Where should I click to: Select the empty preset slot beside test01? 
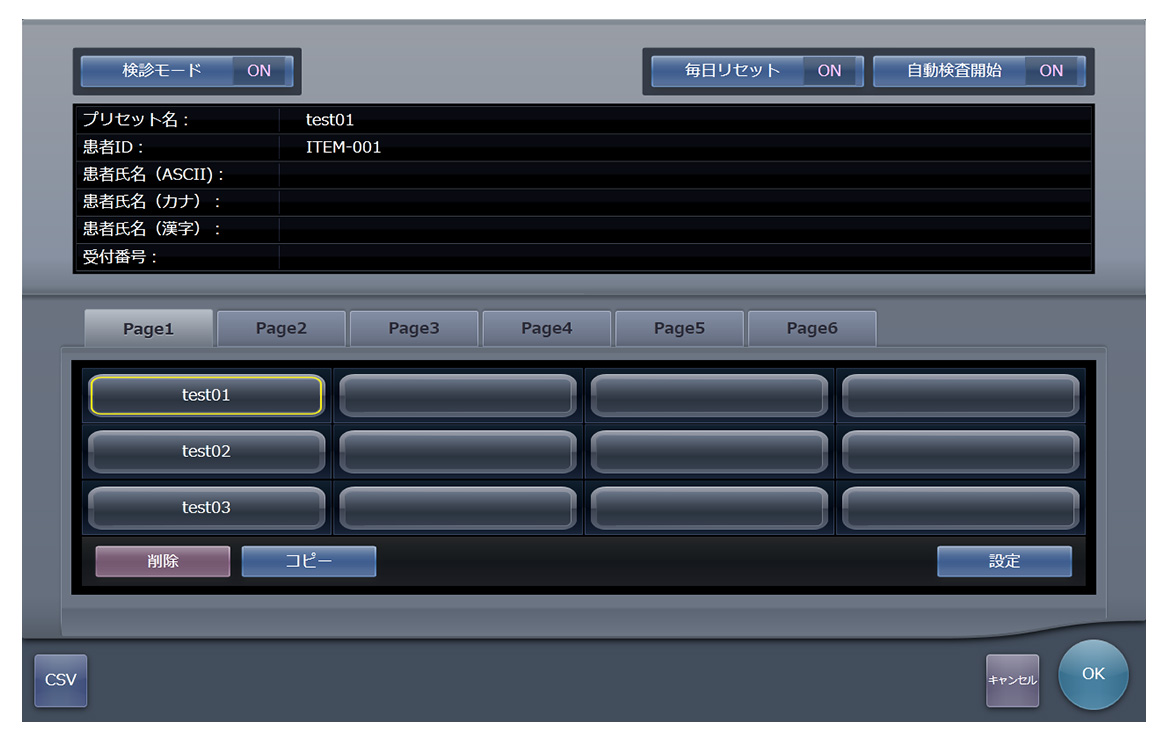point(457,395)
